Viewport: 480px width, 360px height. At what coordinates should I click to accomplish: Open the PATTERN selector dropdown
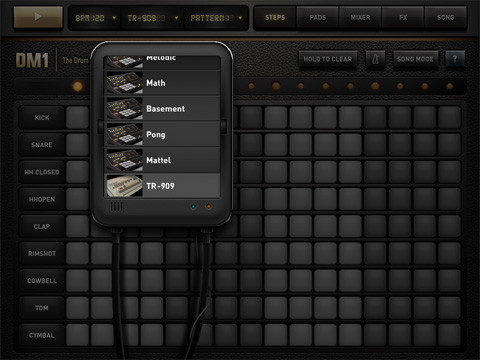click(x=216, y=18)
